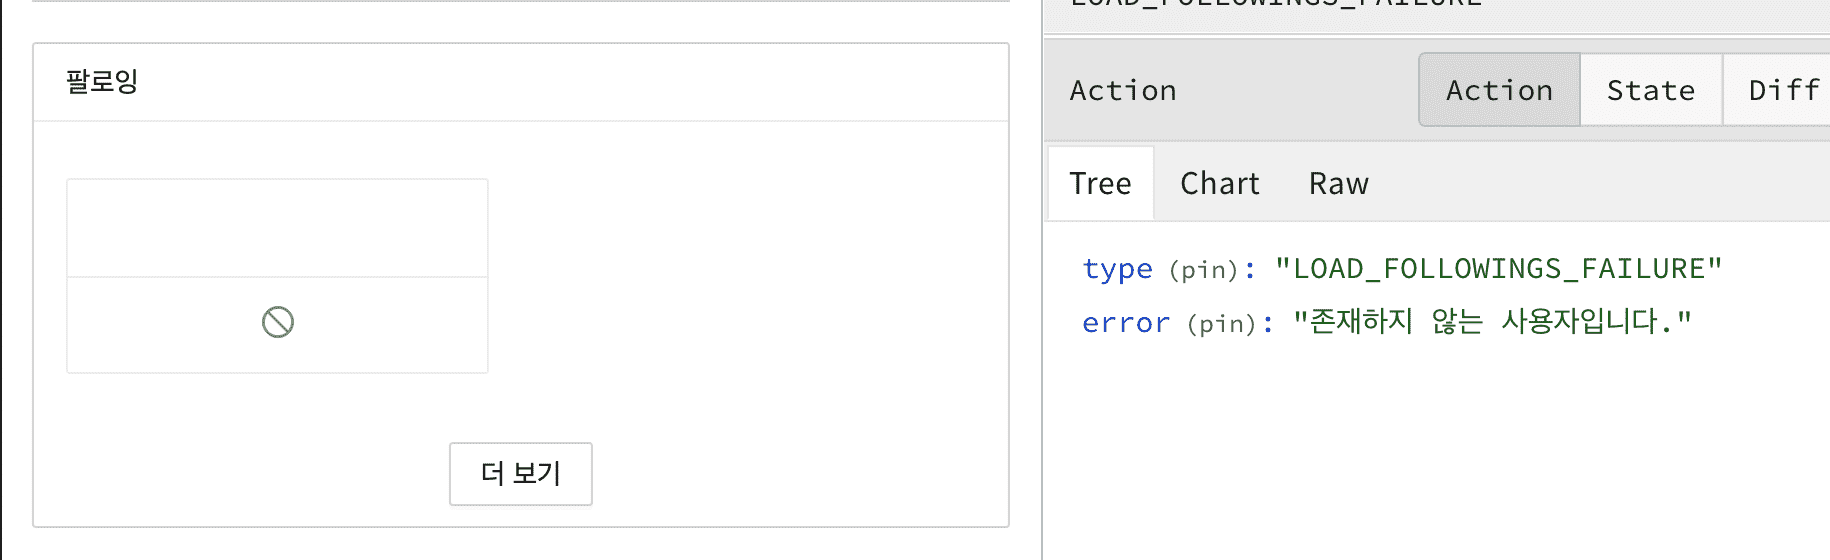Click the block icon in the following card
The height and width of the screenshot is (560, 1830).
point(278,322)
